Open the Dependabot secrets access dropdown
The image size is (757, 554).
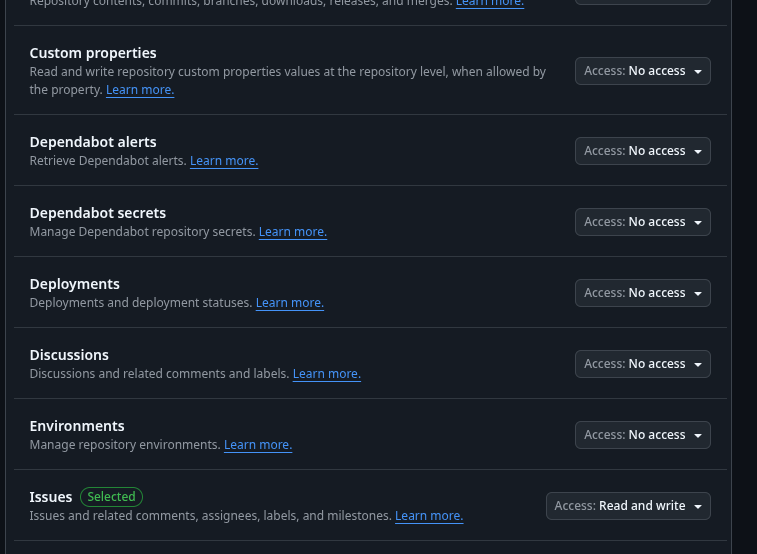(642, 222)
